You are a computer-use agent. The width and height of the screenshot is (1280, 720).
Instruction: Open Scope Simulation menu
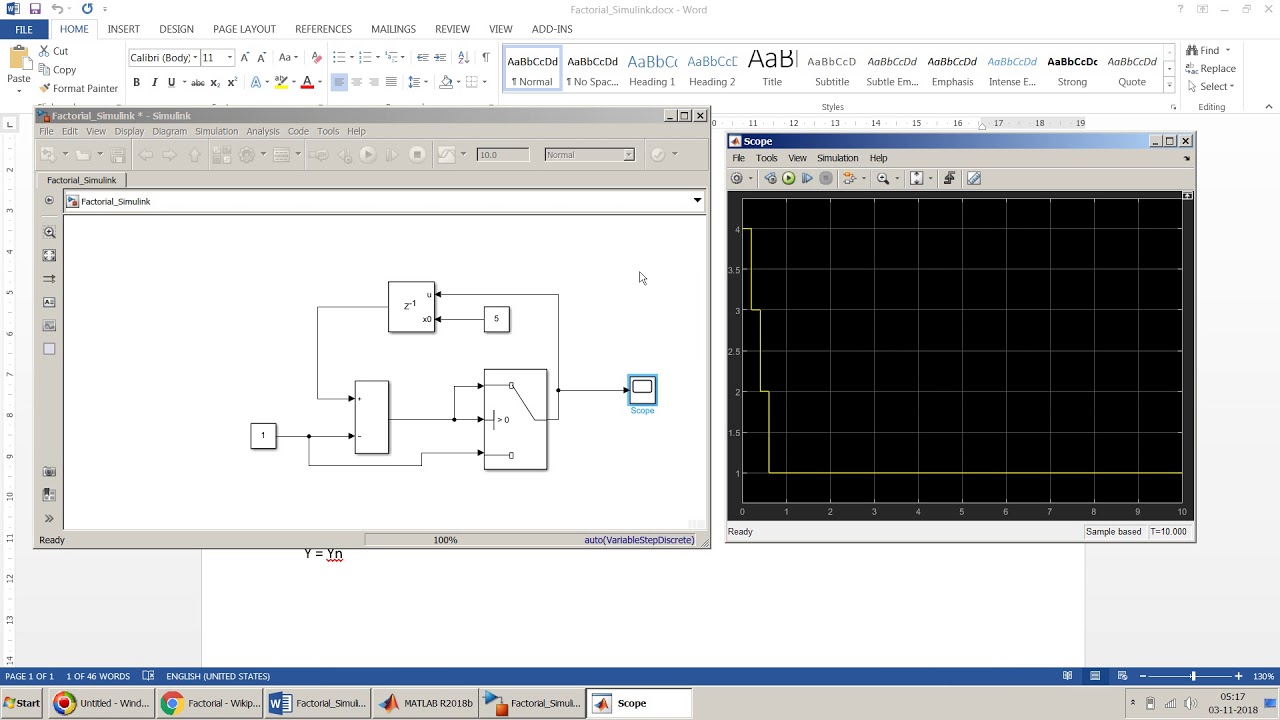coord(837,158)
